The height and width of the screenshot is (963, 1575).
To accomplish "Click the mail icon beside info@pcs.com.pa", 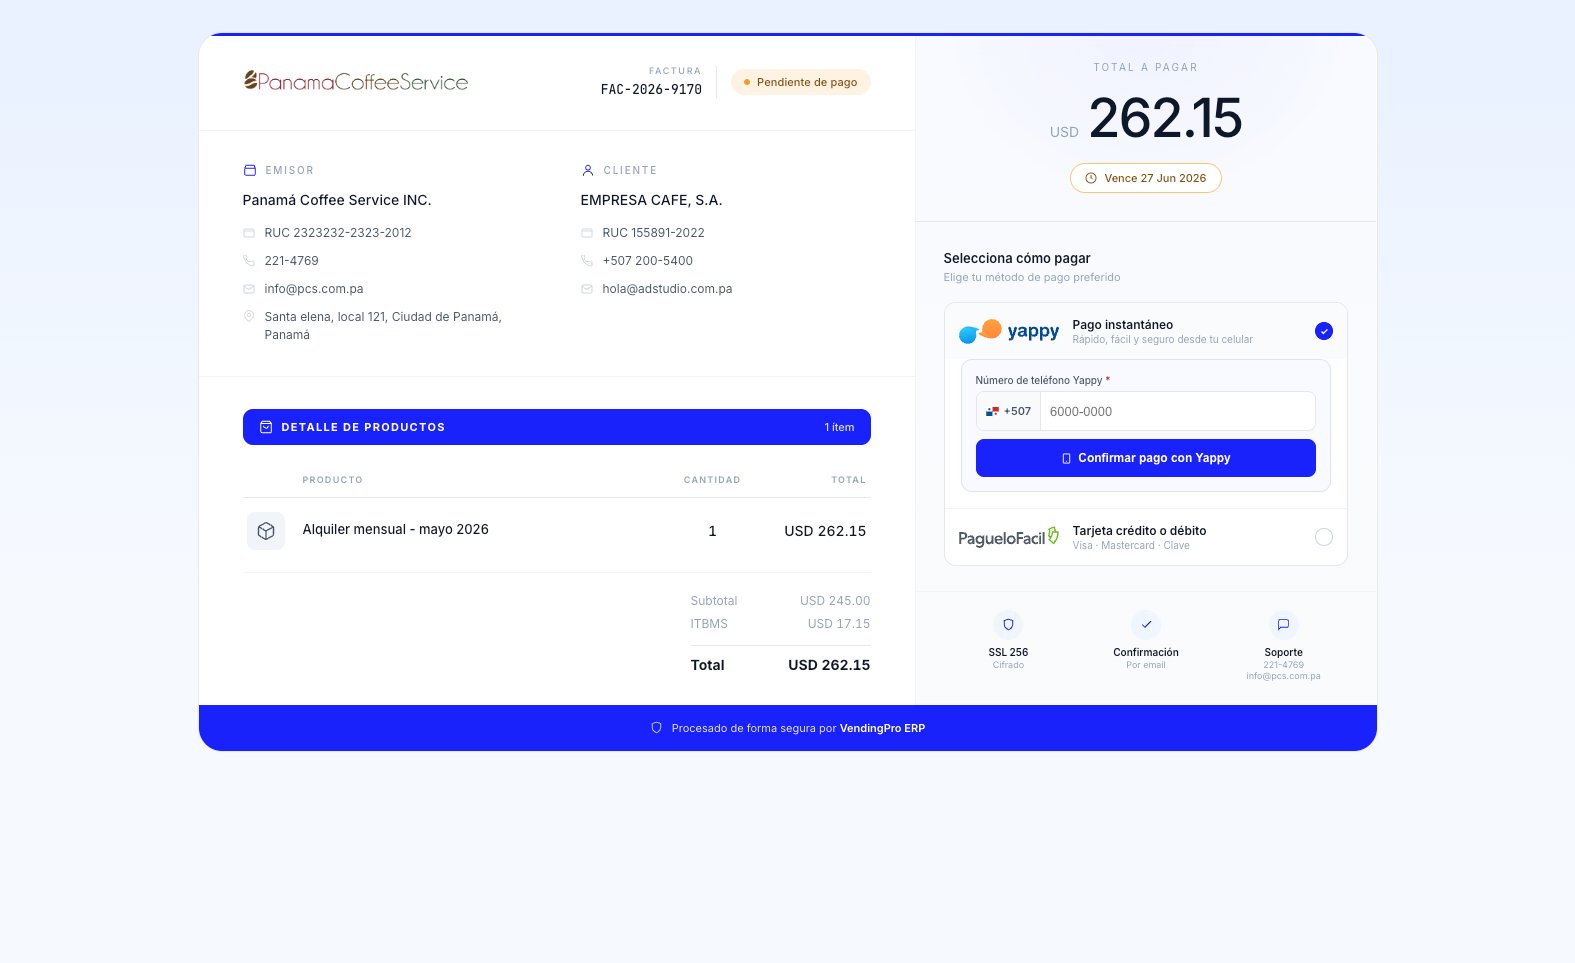I will pos(249,289).
